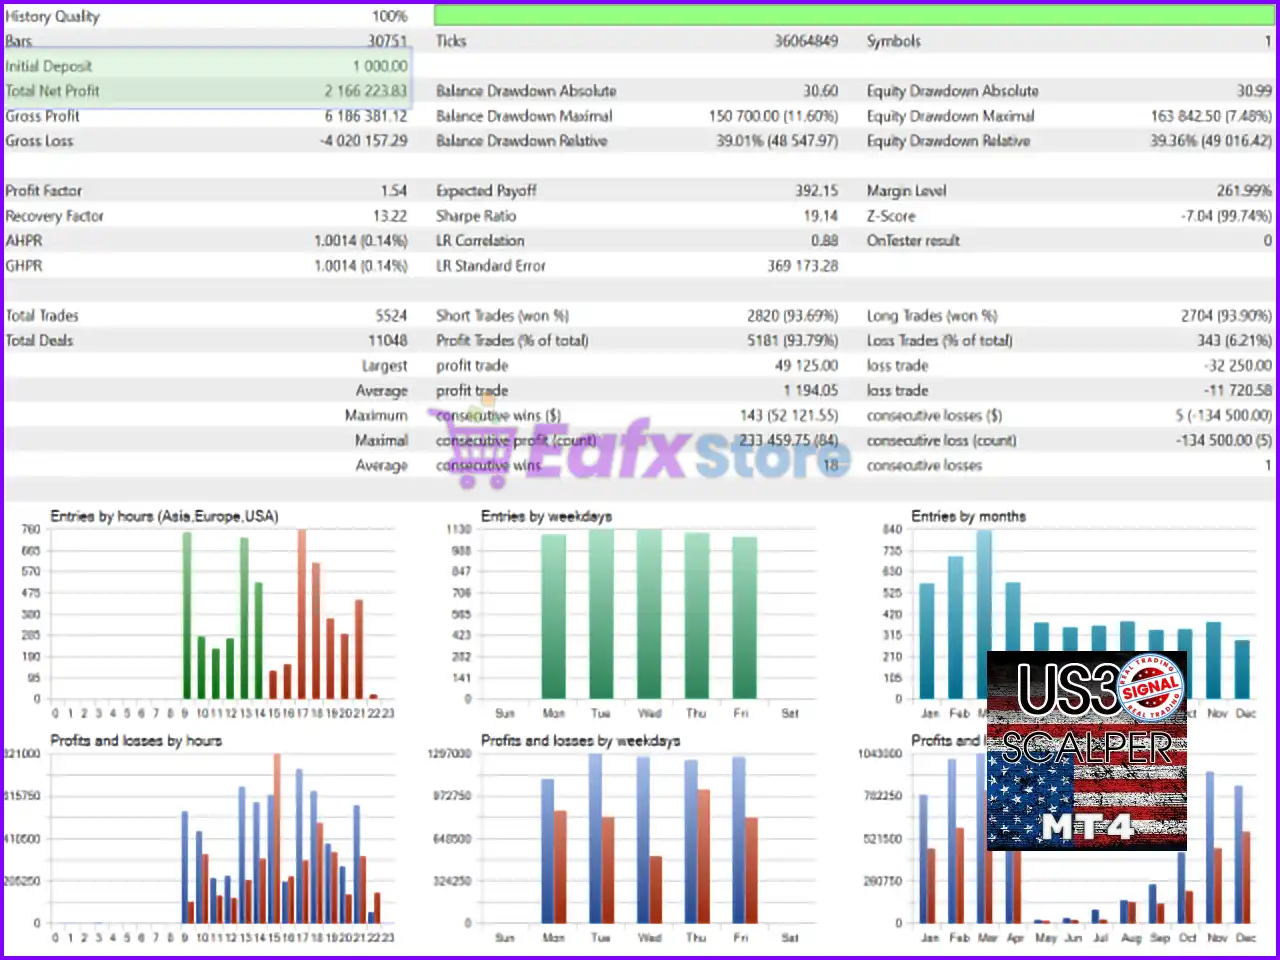Select Average loss trade value -11 720.58
This screenshot has width=1280, height=960.
(x=1238, y=391)
